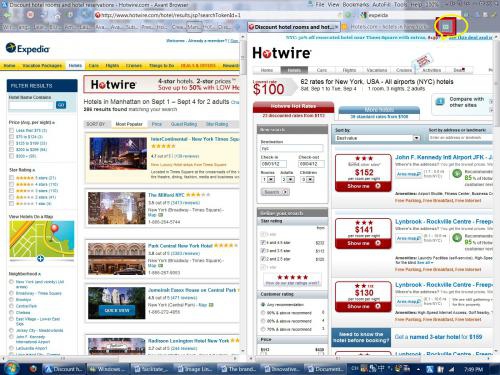This screenshot has width=500, height=375.
Task: Click Show me button for $141 hotel
Action: 363,243
